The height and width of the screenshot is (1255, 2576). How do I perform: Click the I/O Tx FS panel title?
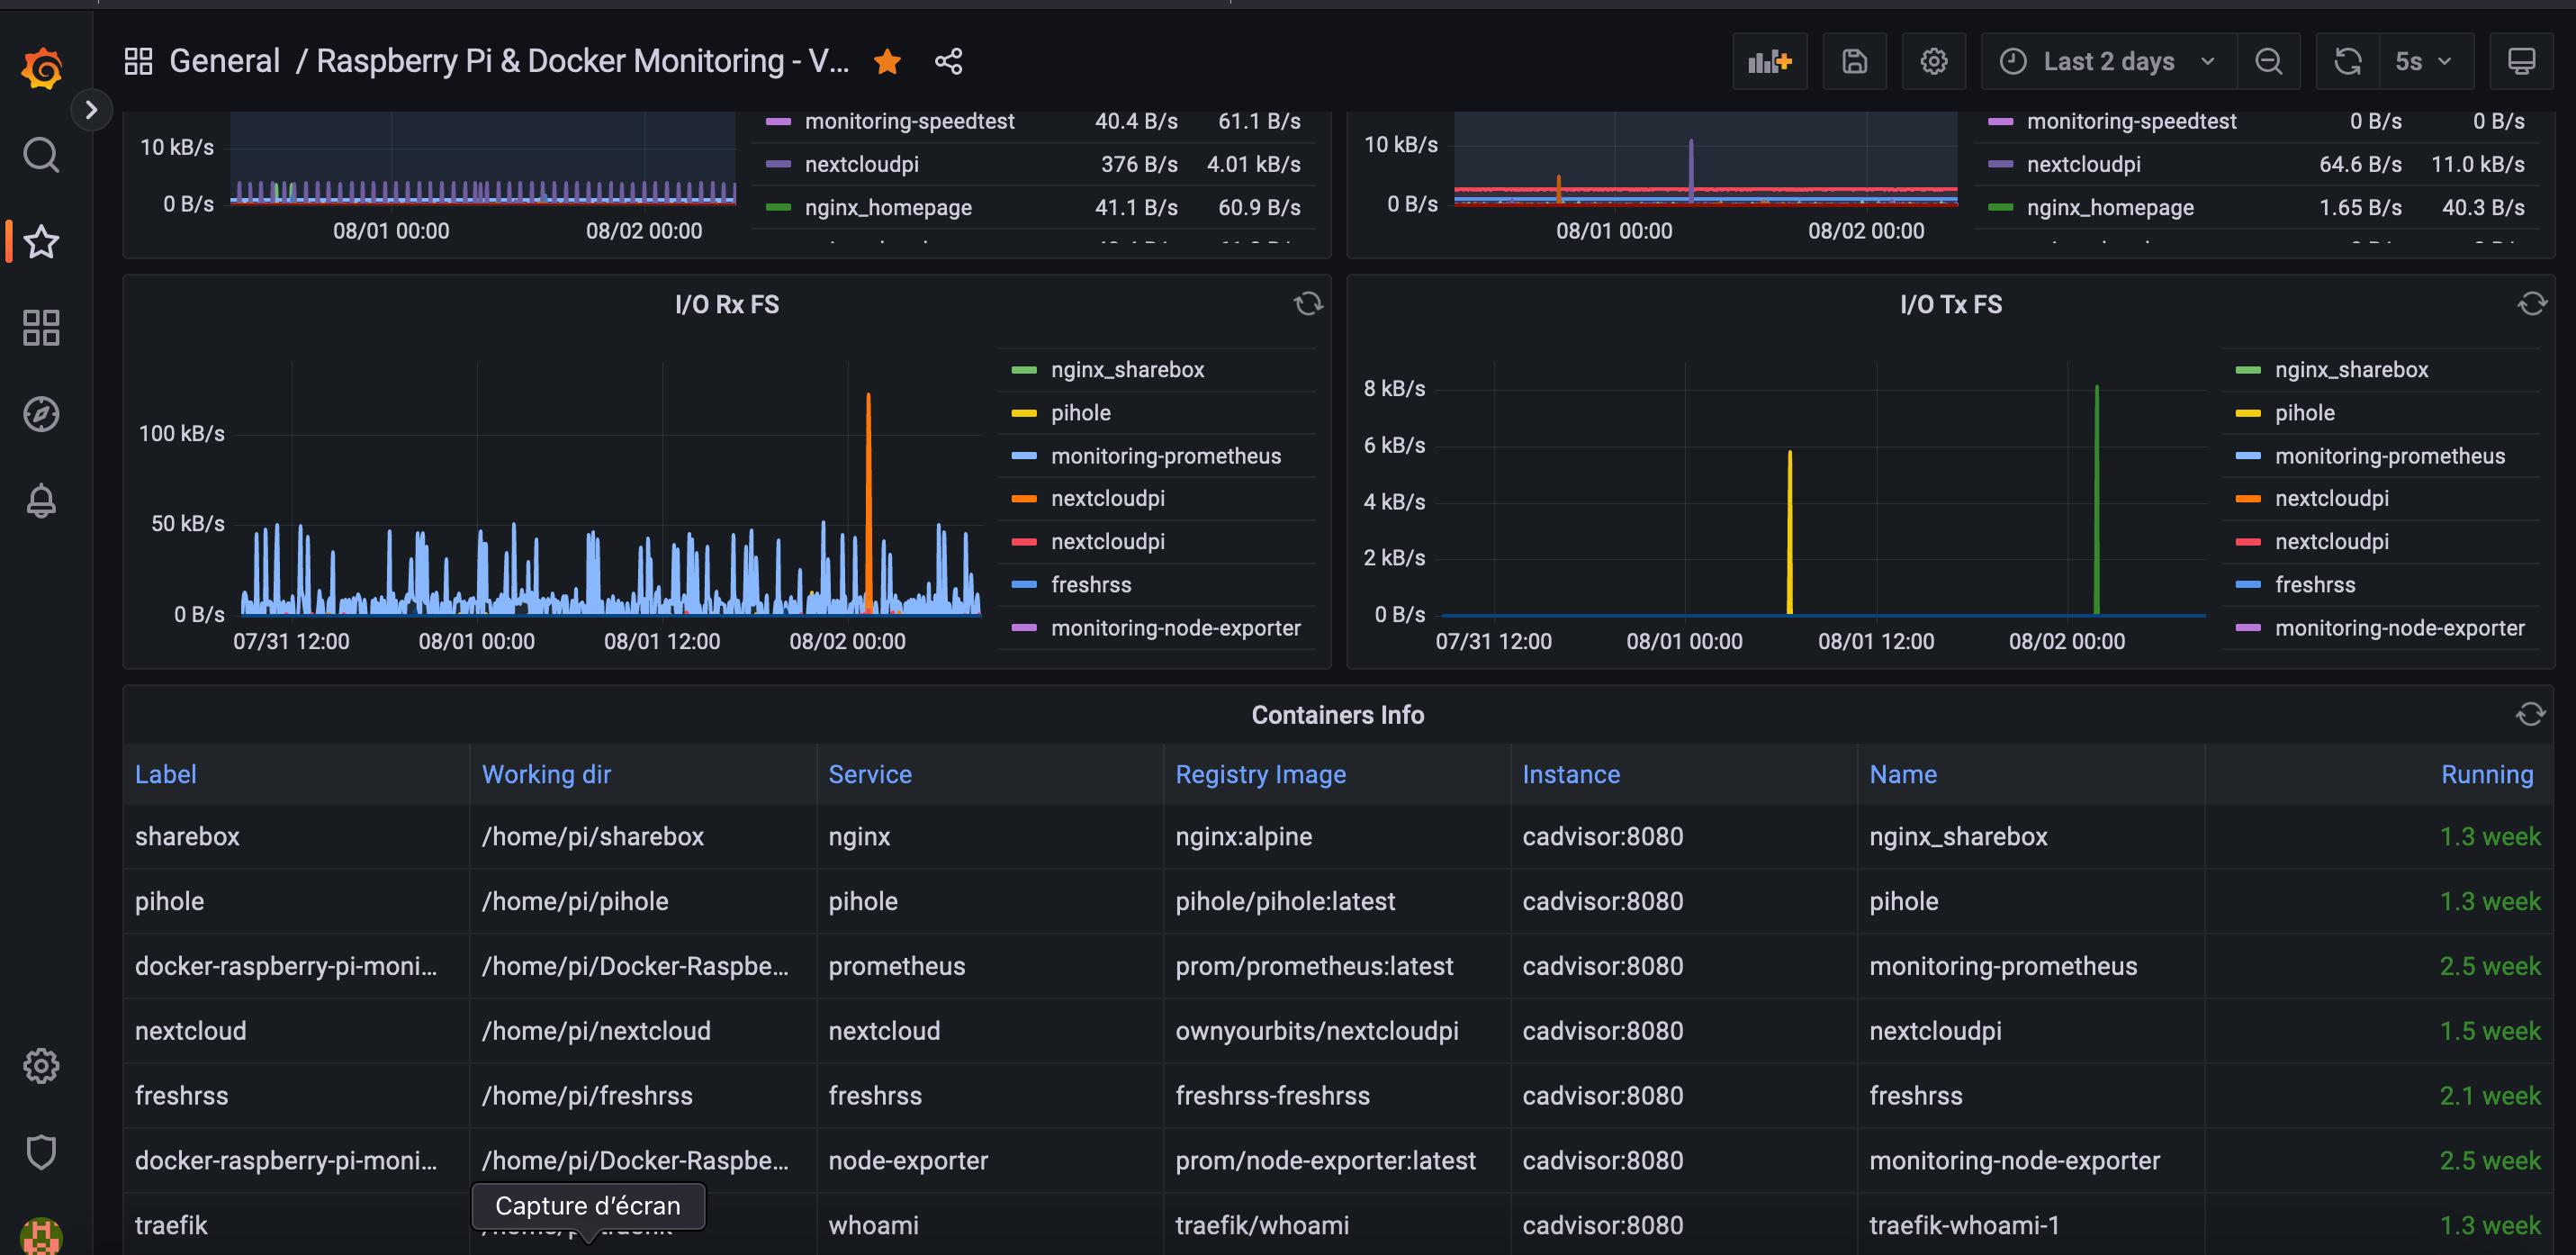pos(1950,305)
